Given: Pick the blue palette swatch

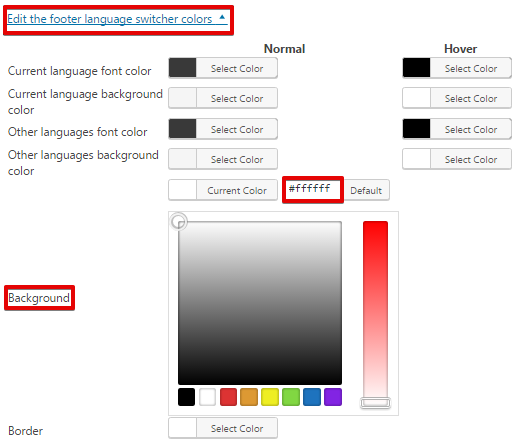Looking at the screenshot, I should point(312,397).
